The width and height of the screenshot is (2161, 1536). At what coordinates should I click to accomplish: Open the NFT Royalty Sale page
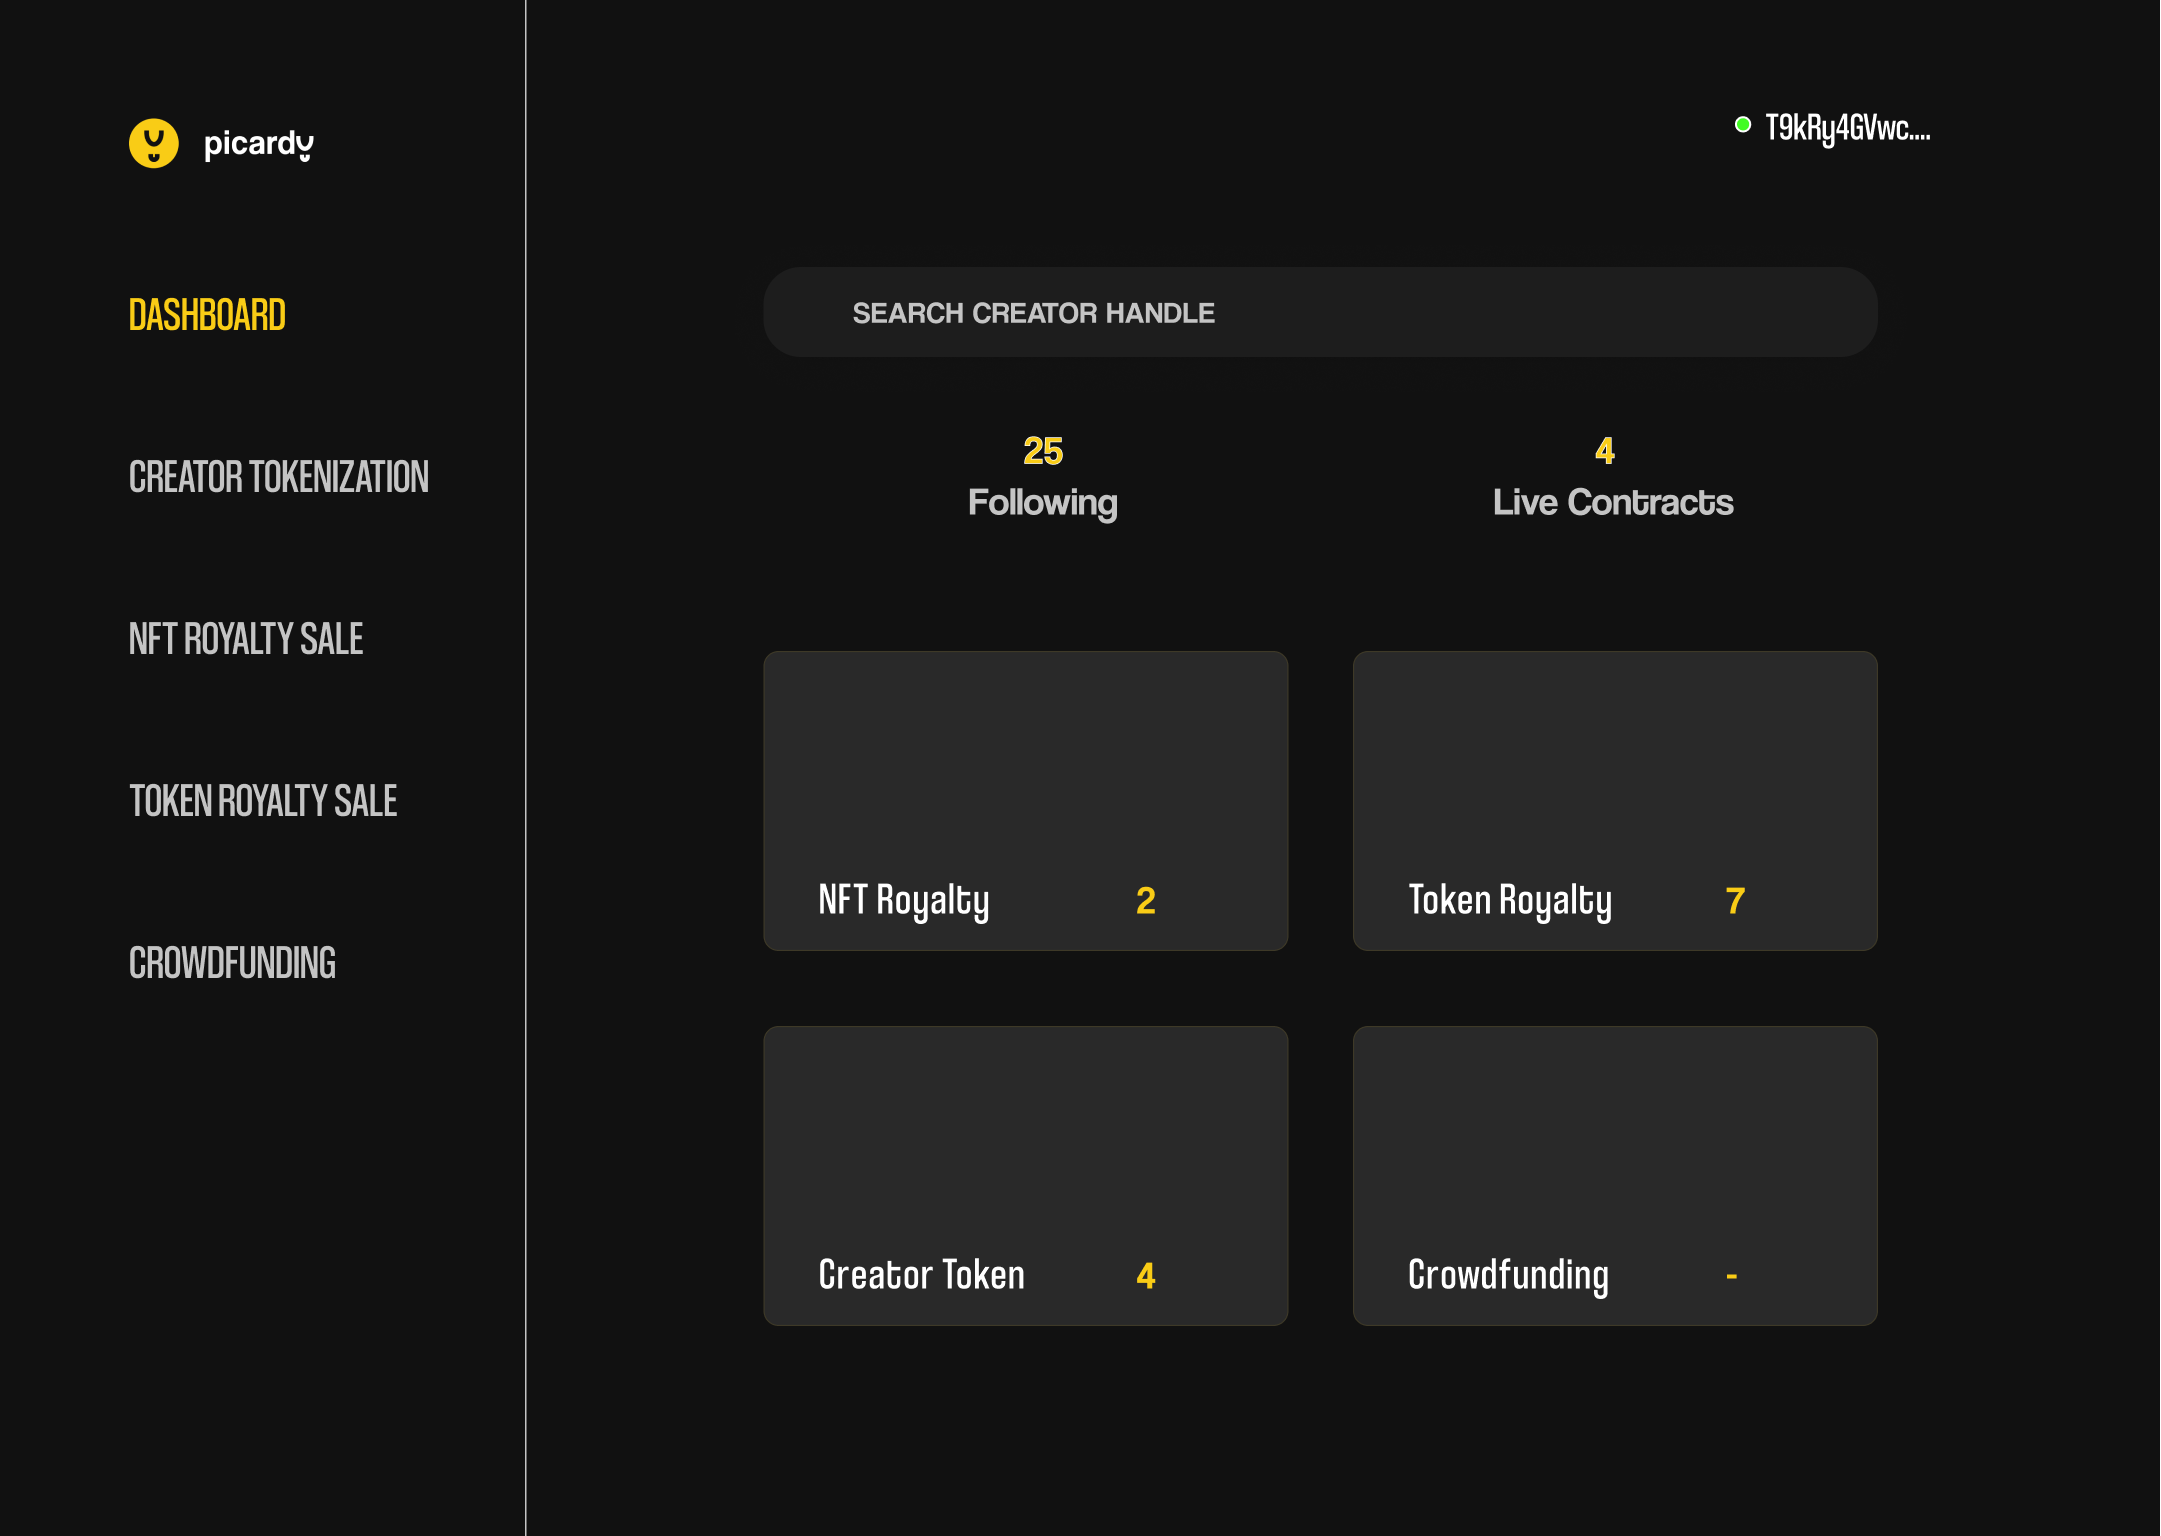[245, 639]
